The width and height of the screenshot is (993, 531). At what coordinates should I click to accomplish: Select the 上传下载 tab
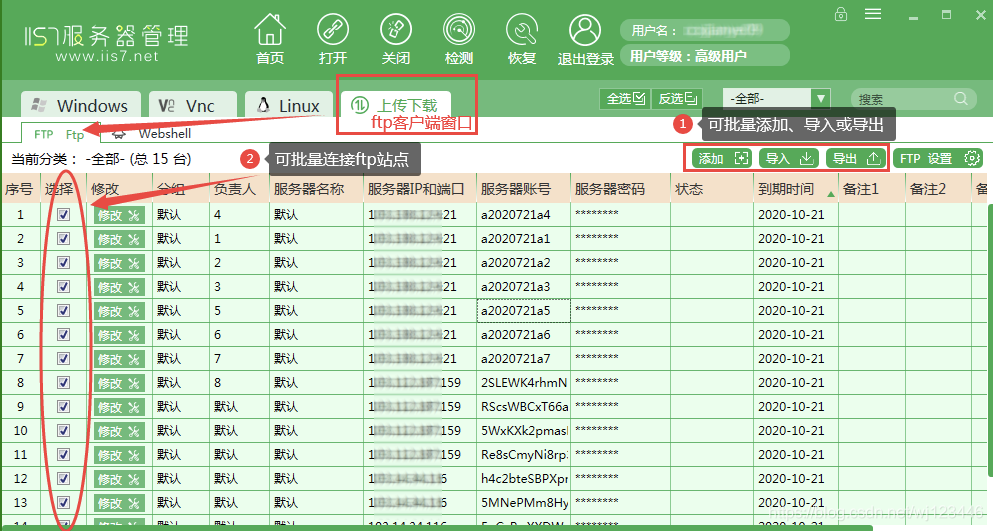pyautogui.click(x=395, y=105)
